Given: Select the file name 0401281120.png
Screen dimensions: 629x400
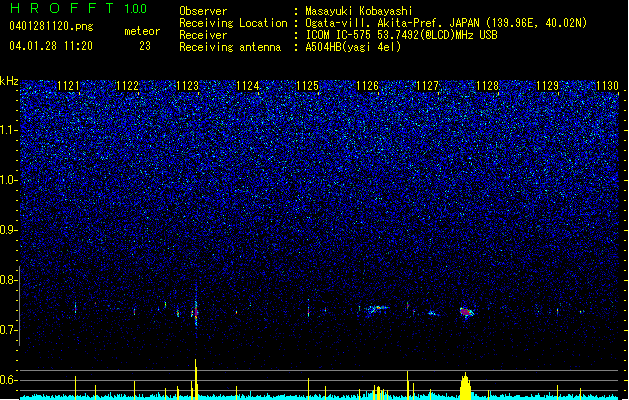Looking at the screenshot, I should [x=51, y=26].
